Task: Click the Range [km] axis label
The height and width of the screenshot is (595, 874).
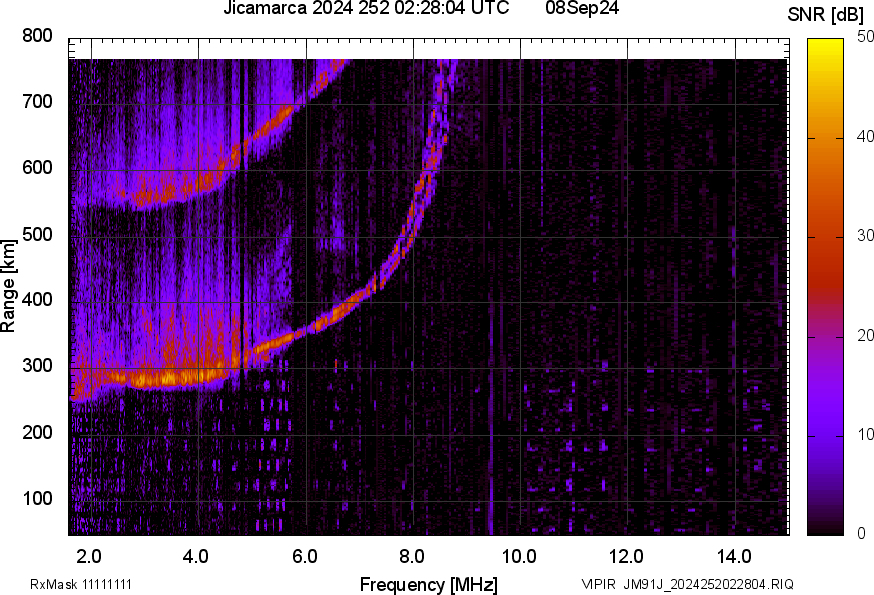Action: click(9, 286)
